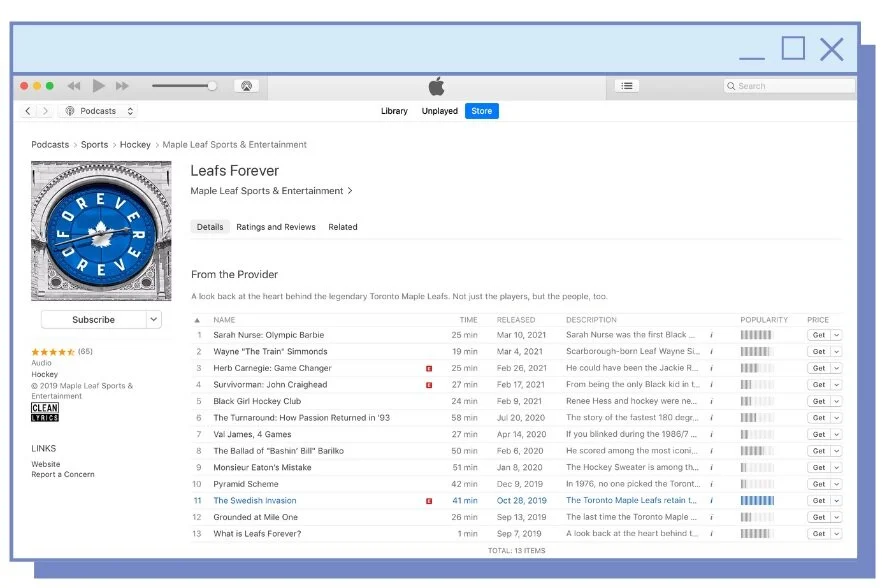Expand Get dropdown for Sarah Nurse episode

836,335
